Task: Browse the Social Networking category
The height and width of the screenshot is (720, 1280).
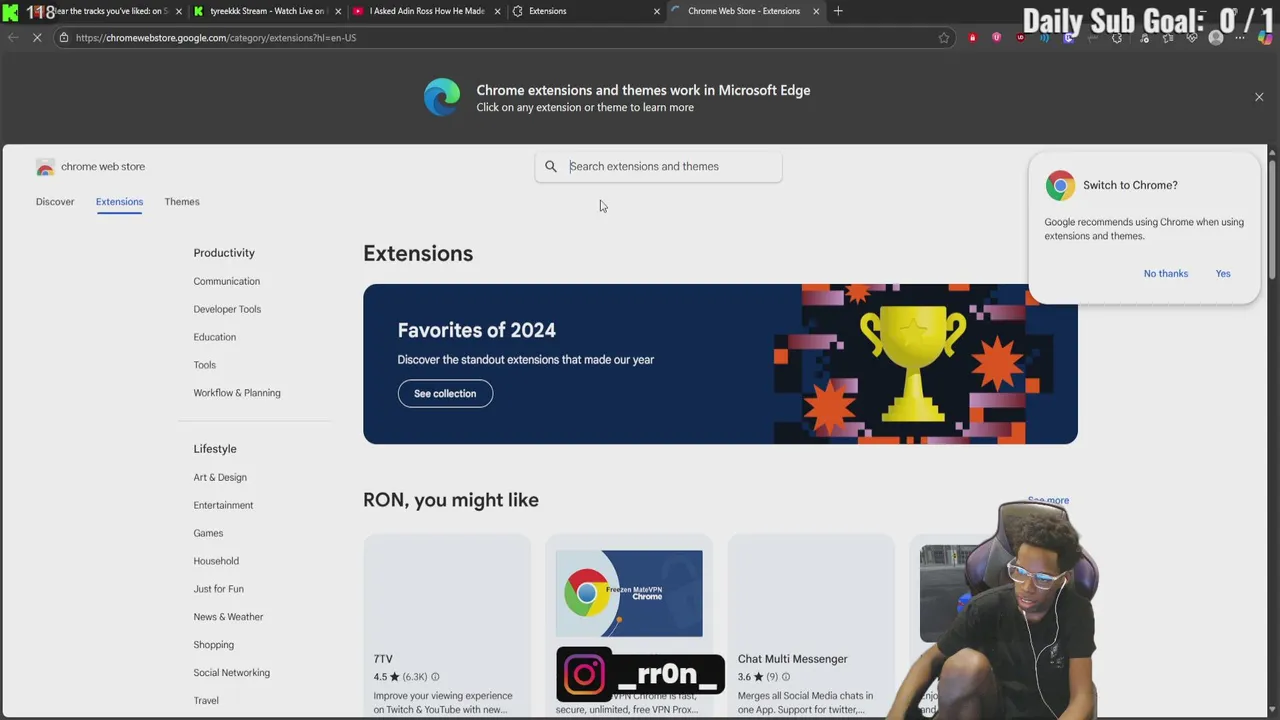Action: (x=231, y=674)
